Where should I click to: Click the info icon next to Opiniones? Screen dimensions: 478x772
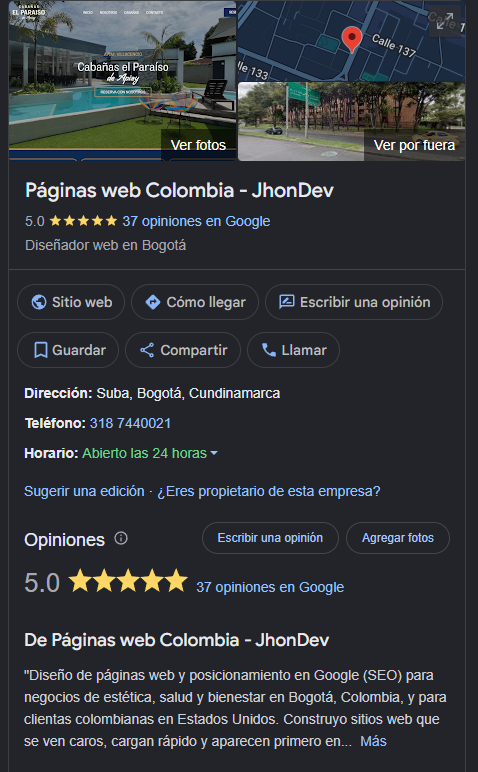click(121, 538)
